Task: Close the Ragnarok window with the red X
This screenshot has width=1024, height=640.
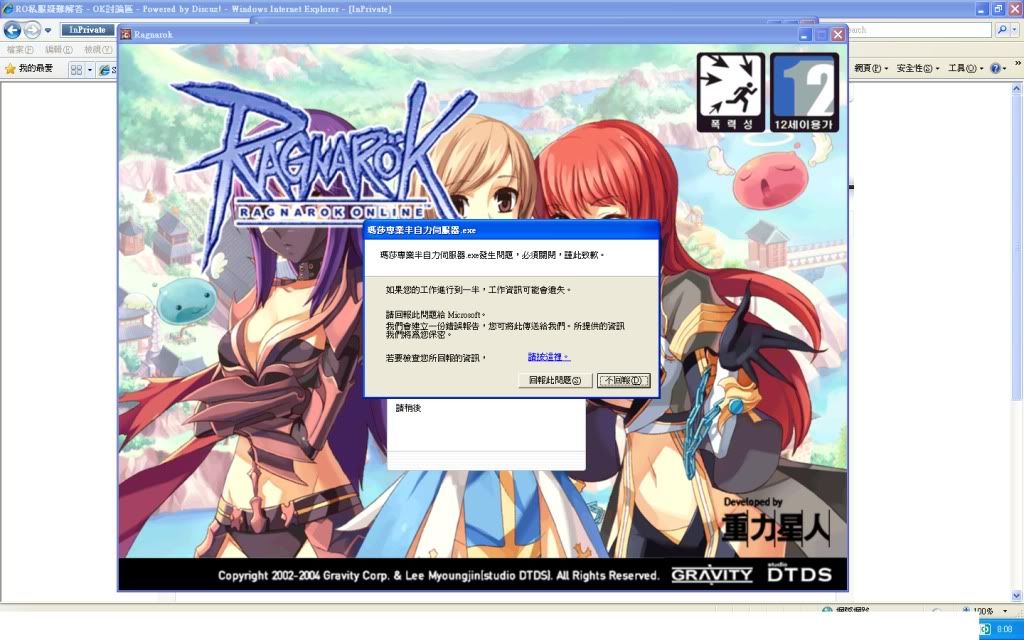Action: click(838, 35)
